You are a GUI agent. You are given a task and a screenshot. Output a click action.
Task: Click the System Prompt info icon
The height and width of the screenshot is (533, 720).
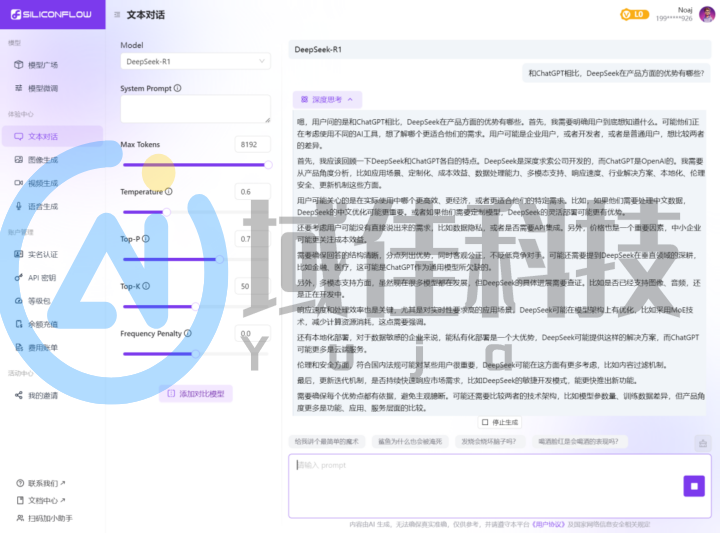coord(178,88)
